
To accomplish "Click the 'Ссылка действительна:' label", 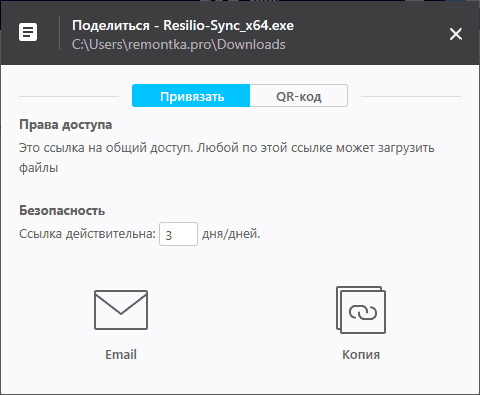I will click(87, 234).
